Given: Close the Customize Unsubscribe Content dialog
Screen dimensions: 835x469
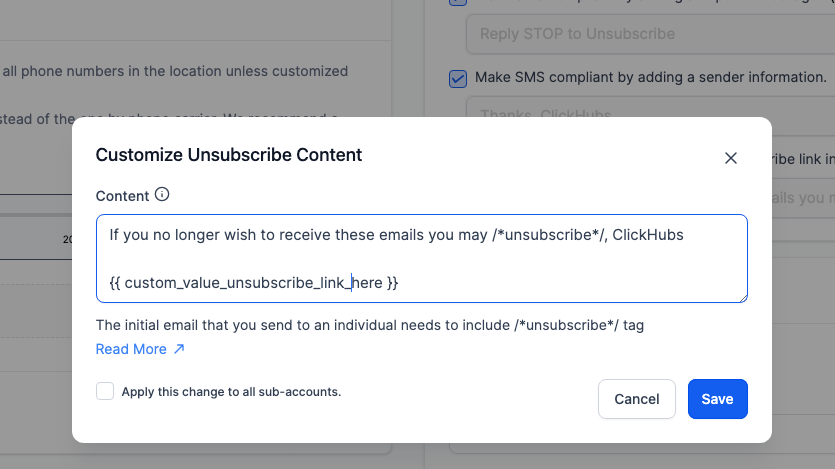Looking at the screenshot, I should pyautogui.click(x=731, y=158).
